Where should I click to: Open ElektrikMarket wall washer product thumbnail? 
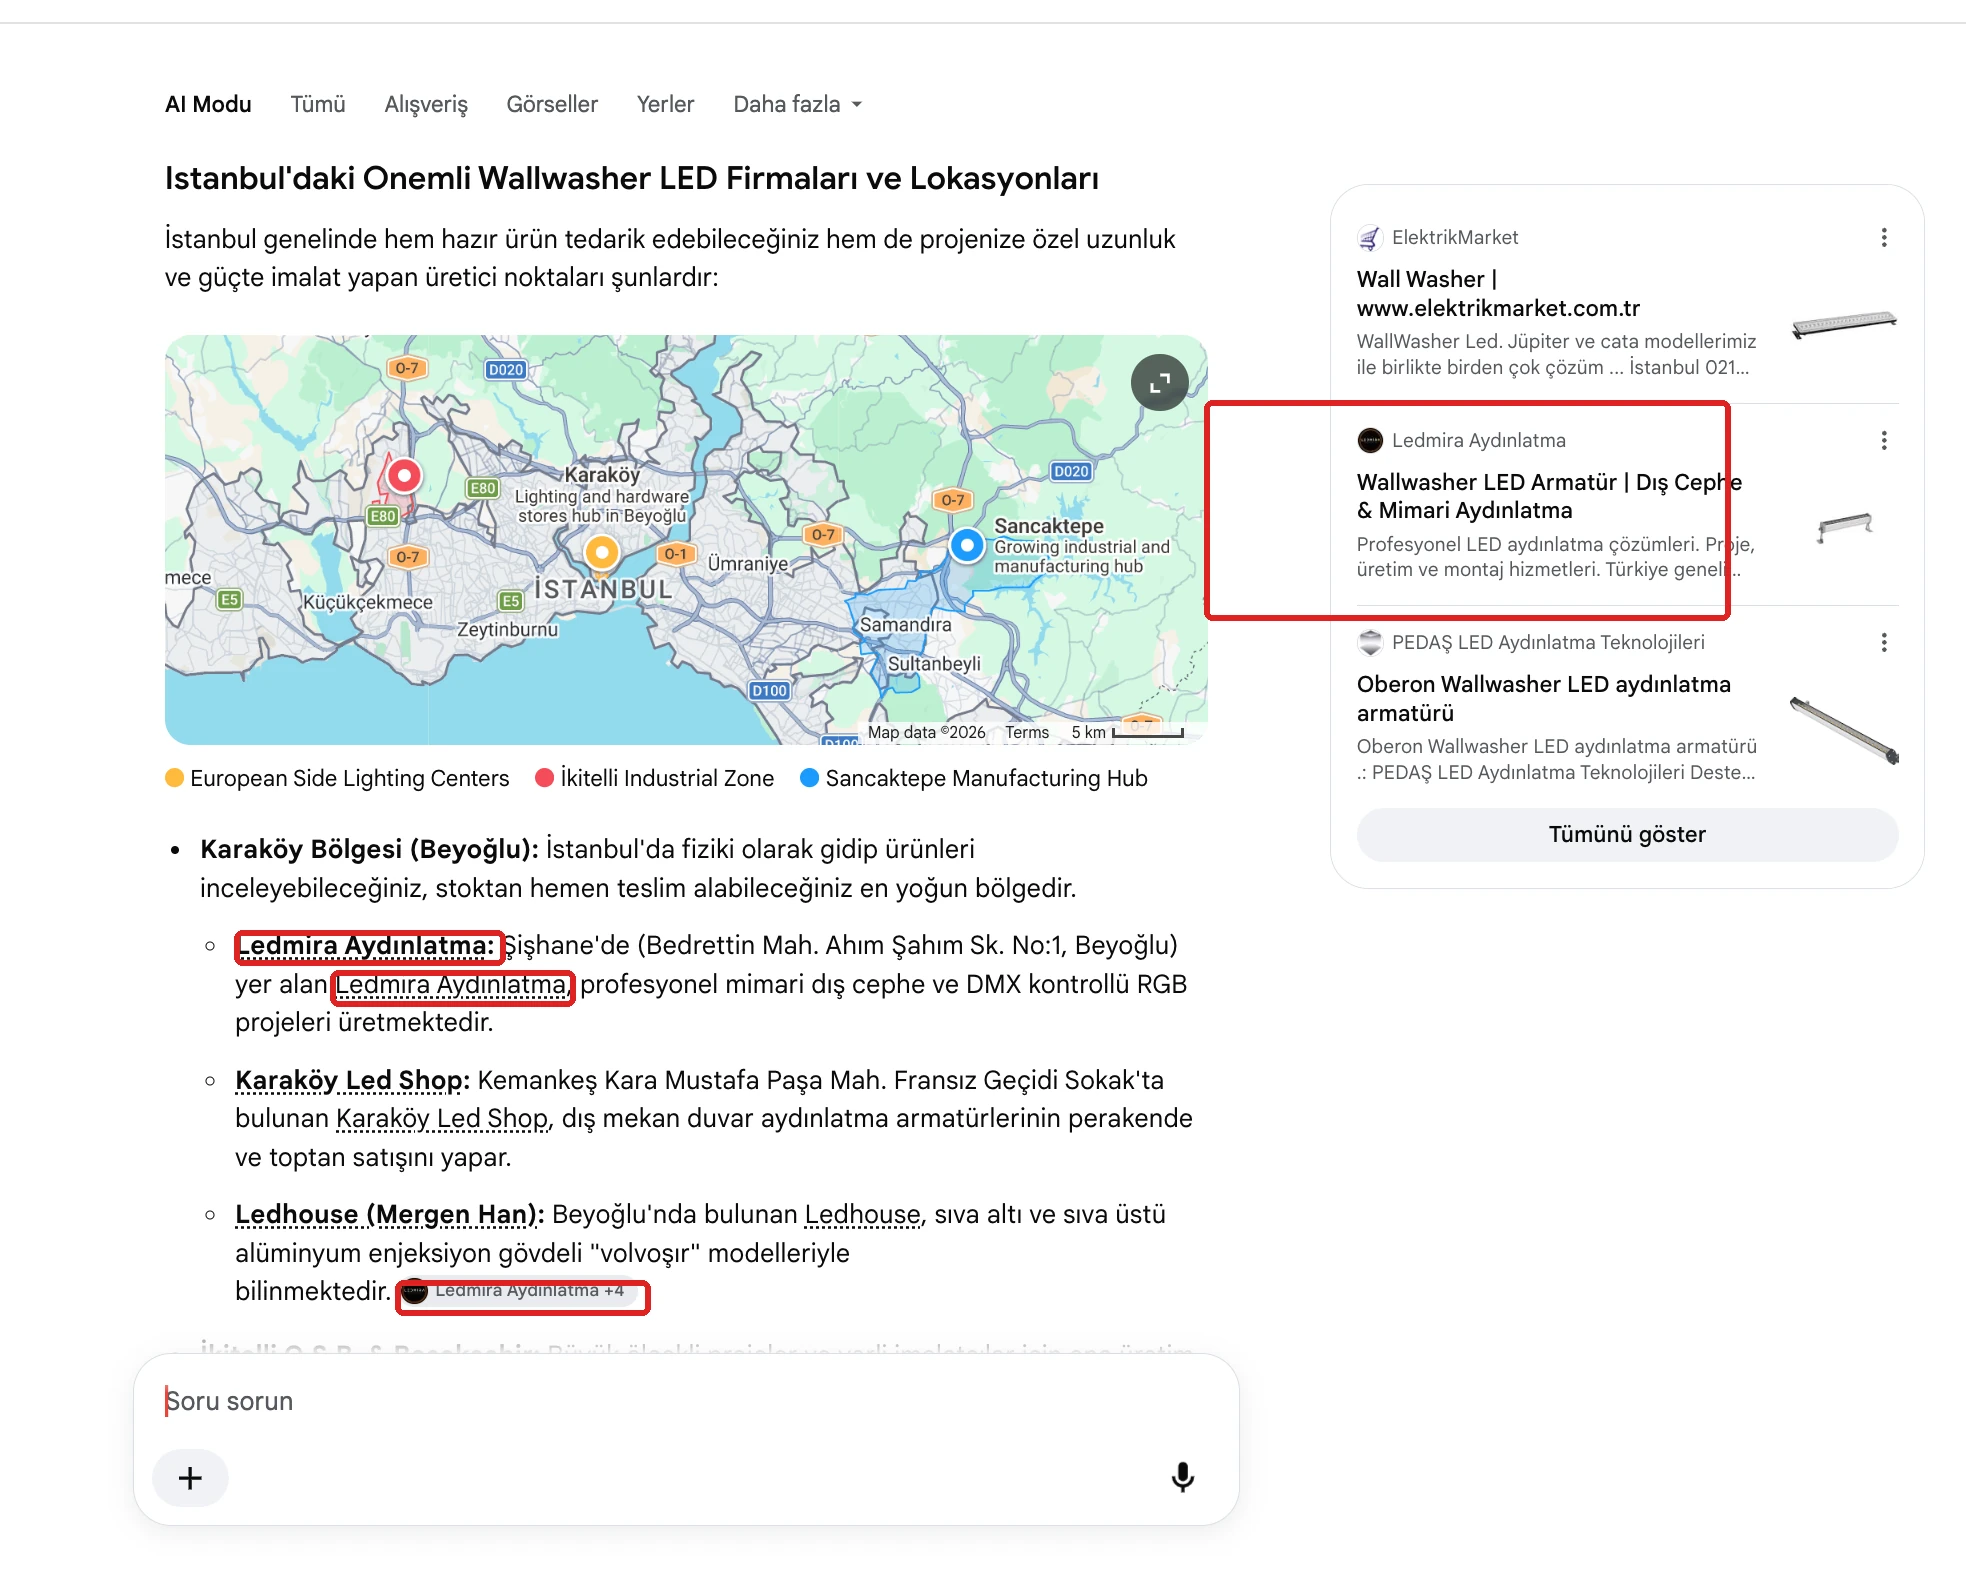pyautogui.click(x=1844, y=323)
